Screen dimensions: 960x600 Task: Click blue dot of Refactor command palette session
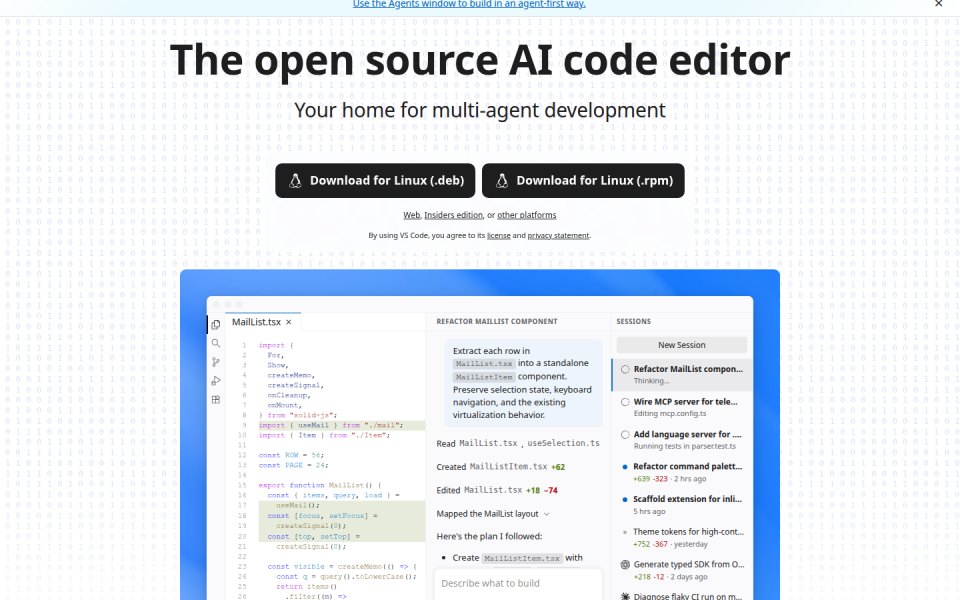[x=624, y=467]
